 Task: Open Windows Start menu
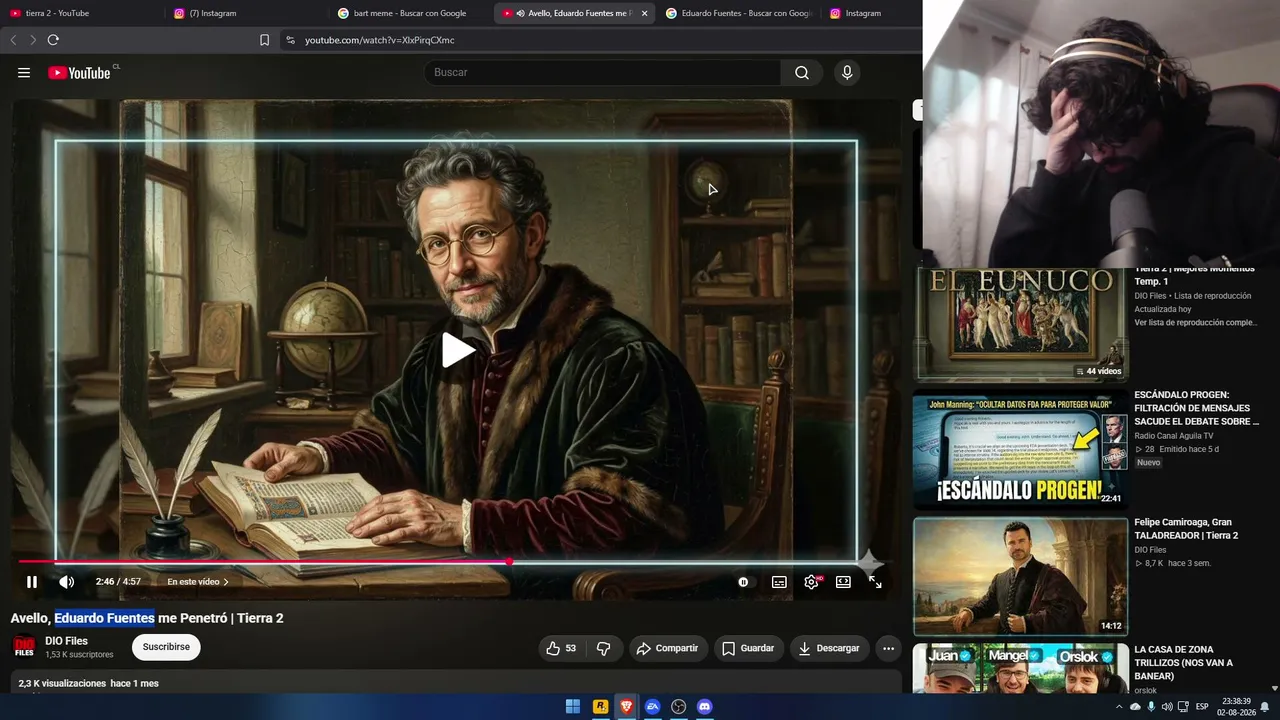point(573,707)
